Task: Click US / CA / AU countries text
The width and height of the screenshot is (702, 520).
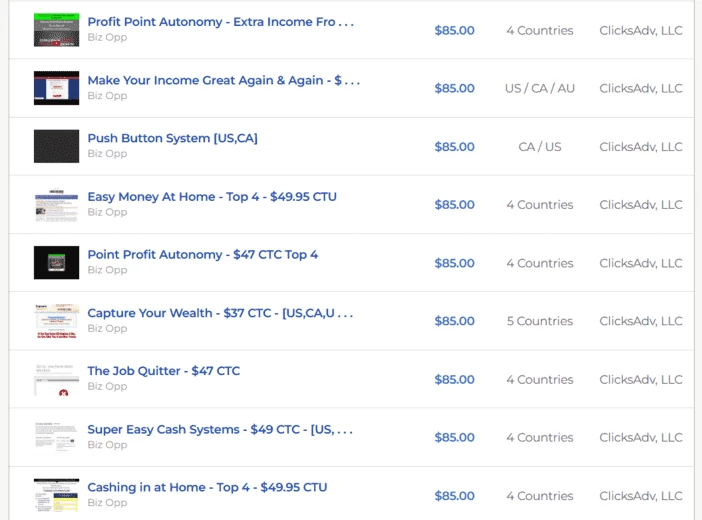Action: [x=539, y=88]
